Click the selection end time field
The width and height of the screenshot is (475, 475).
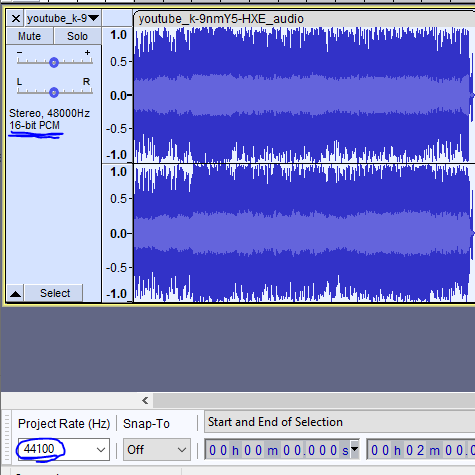(x=421, y=450)
